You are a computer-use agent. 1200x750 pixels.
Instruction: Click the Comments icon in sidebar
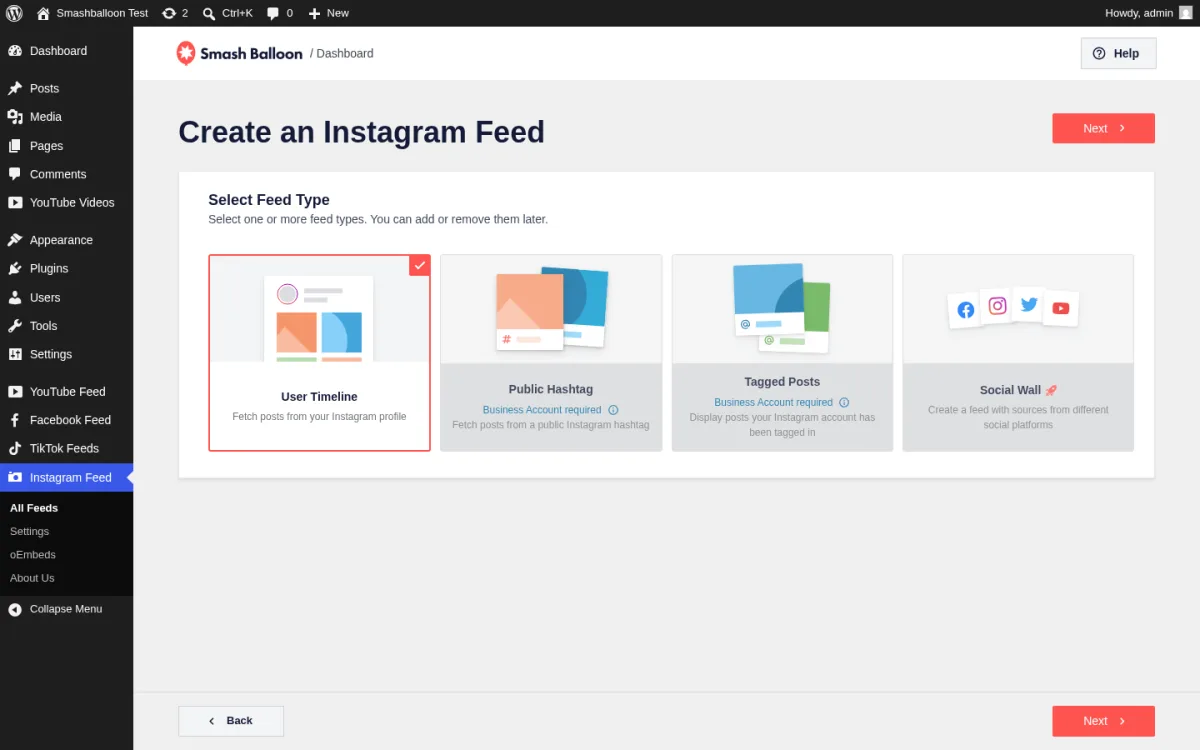[15, 174]
